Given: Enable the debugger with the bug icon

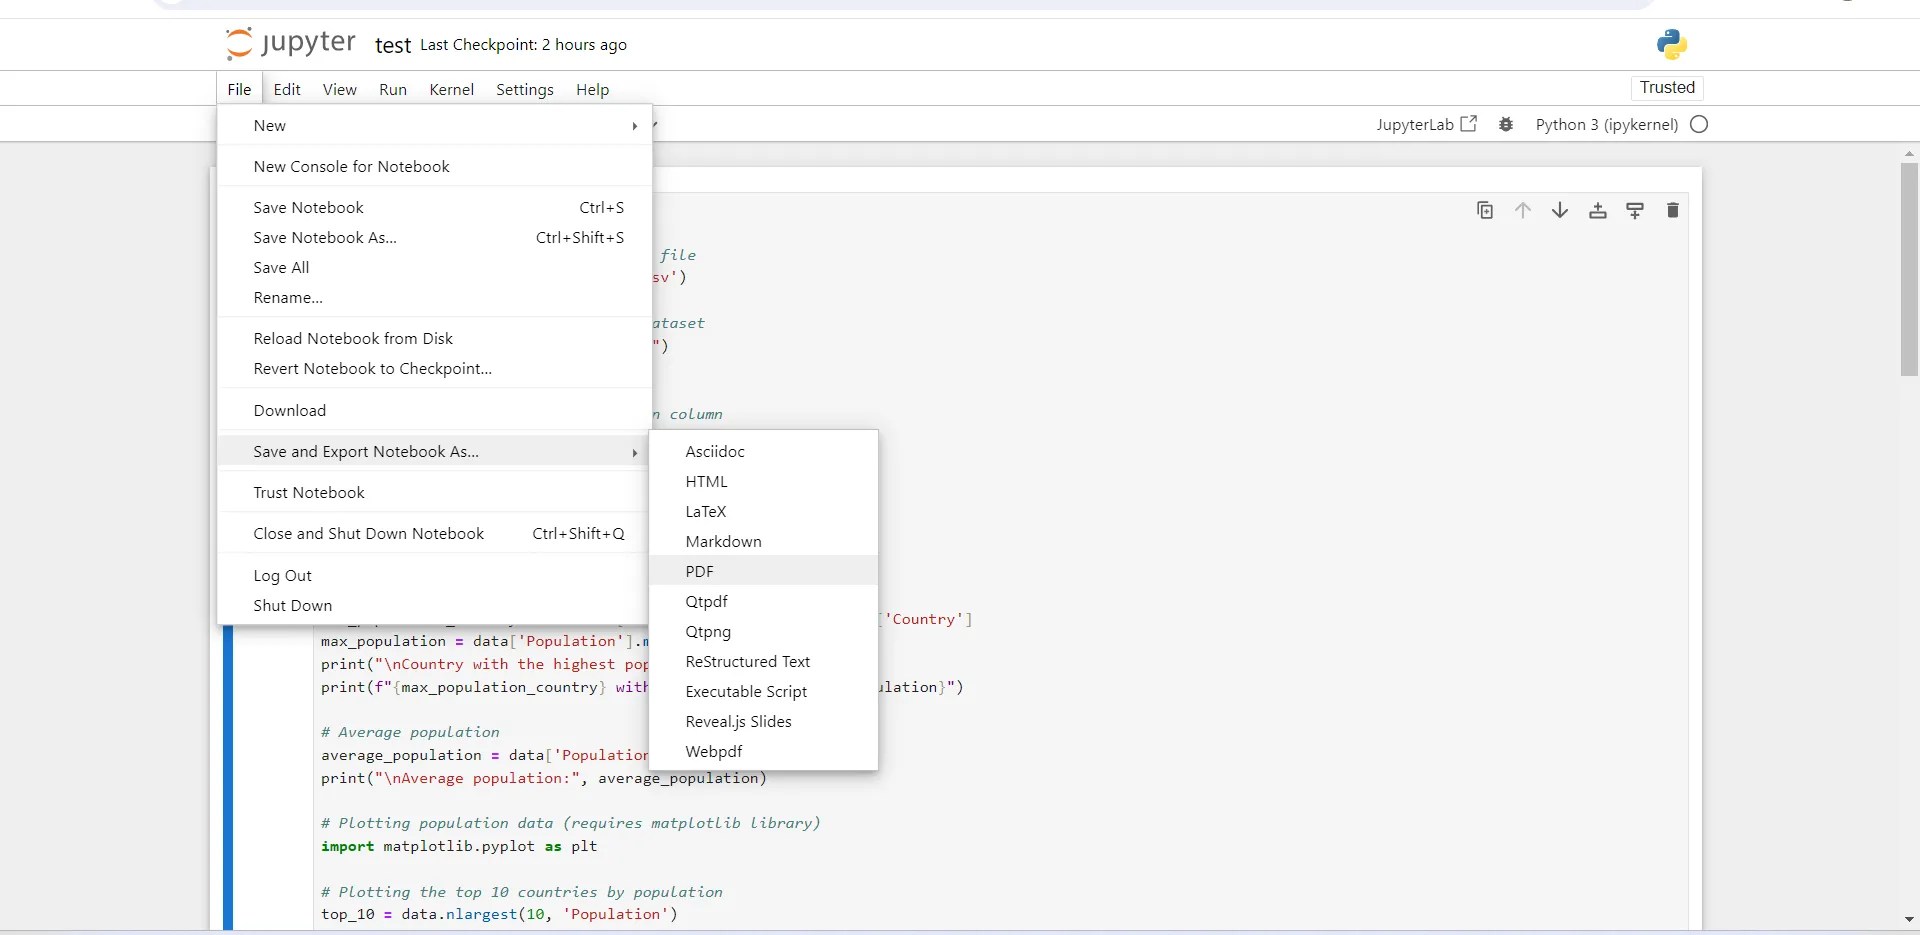Looking at the screenshot, I should (x=1506, y=124).
